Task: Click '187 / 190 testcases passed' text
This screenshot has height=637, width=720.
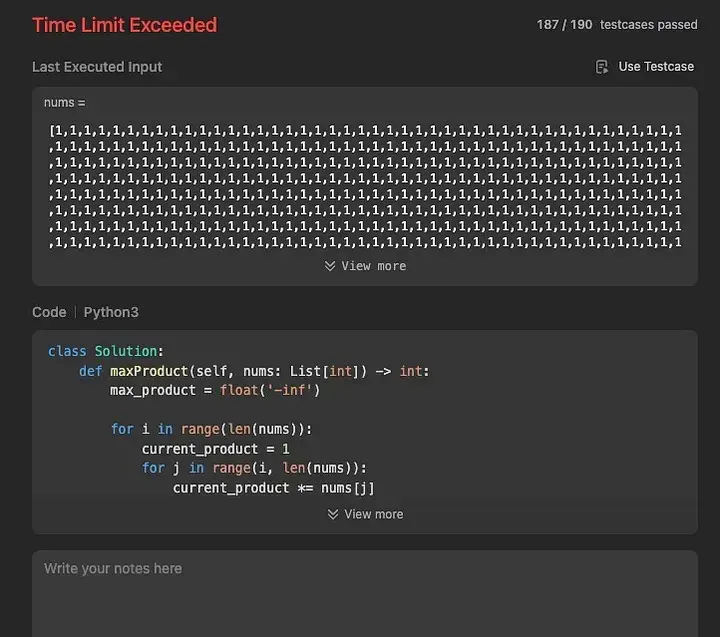Action: pyautogui.click(x=617, y=25)
